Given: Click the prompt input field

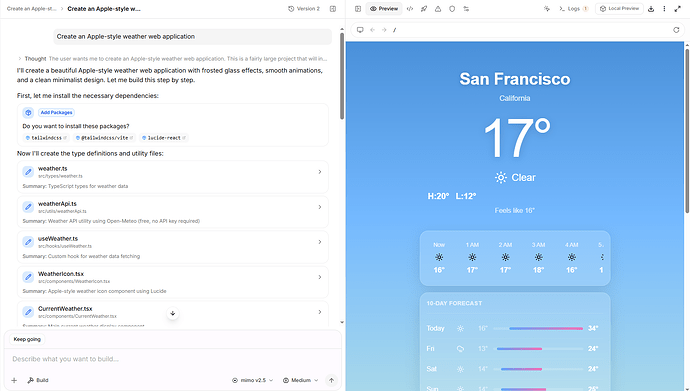Looking at the screenshot, I should [172, 359].
